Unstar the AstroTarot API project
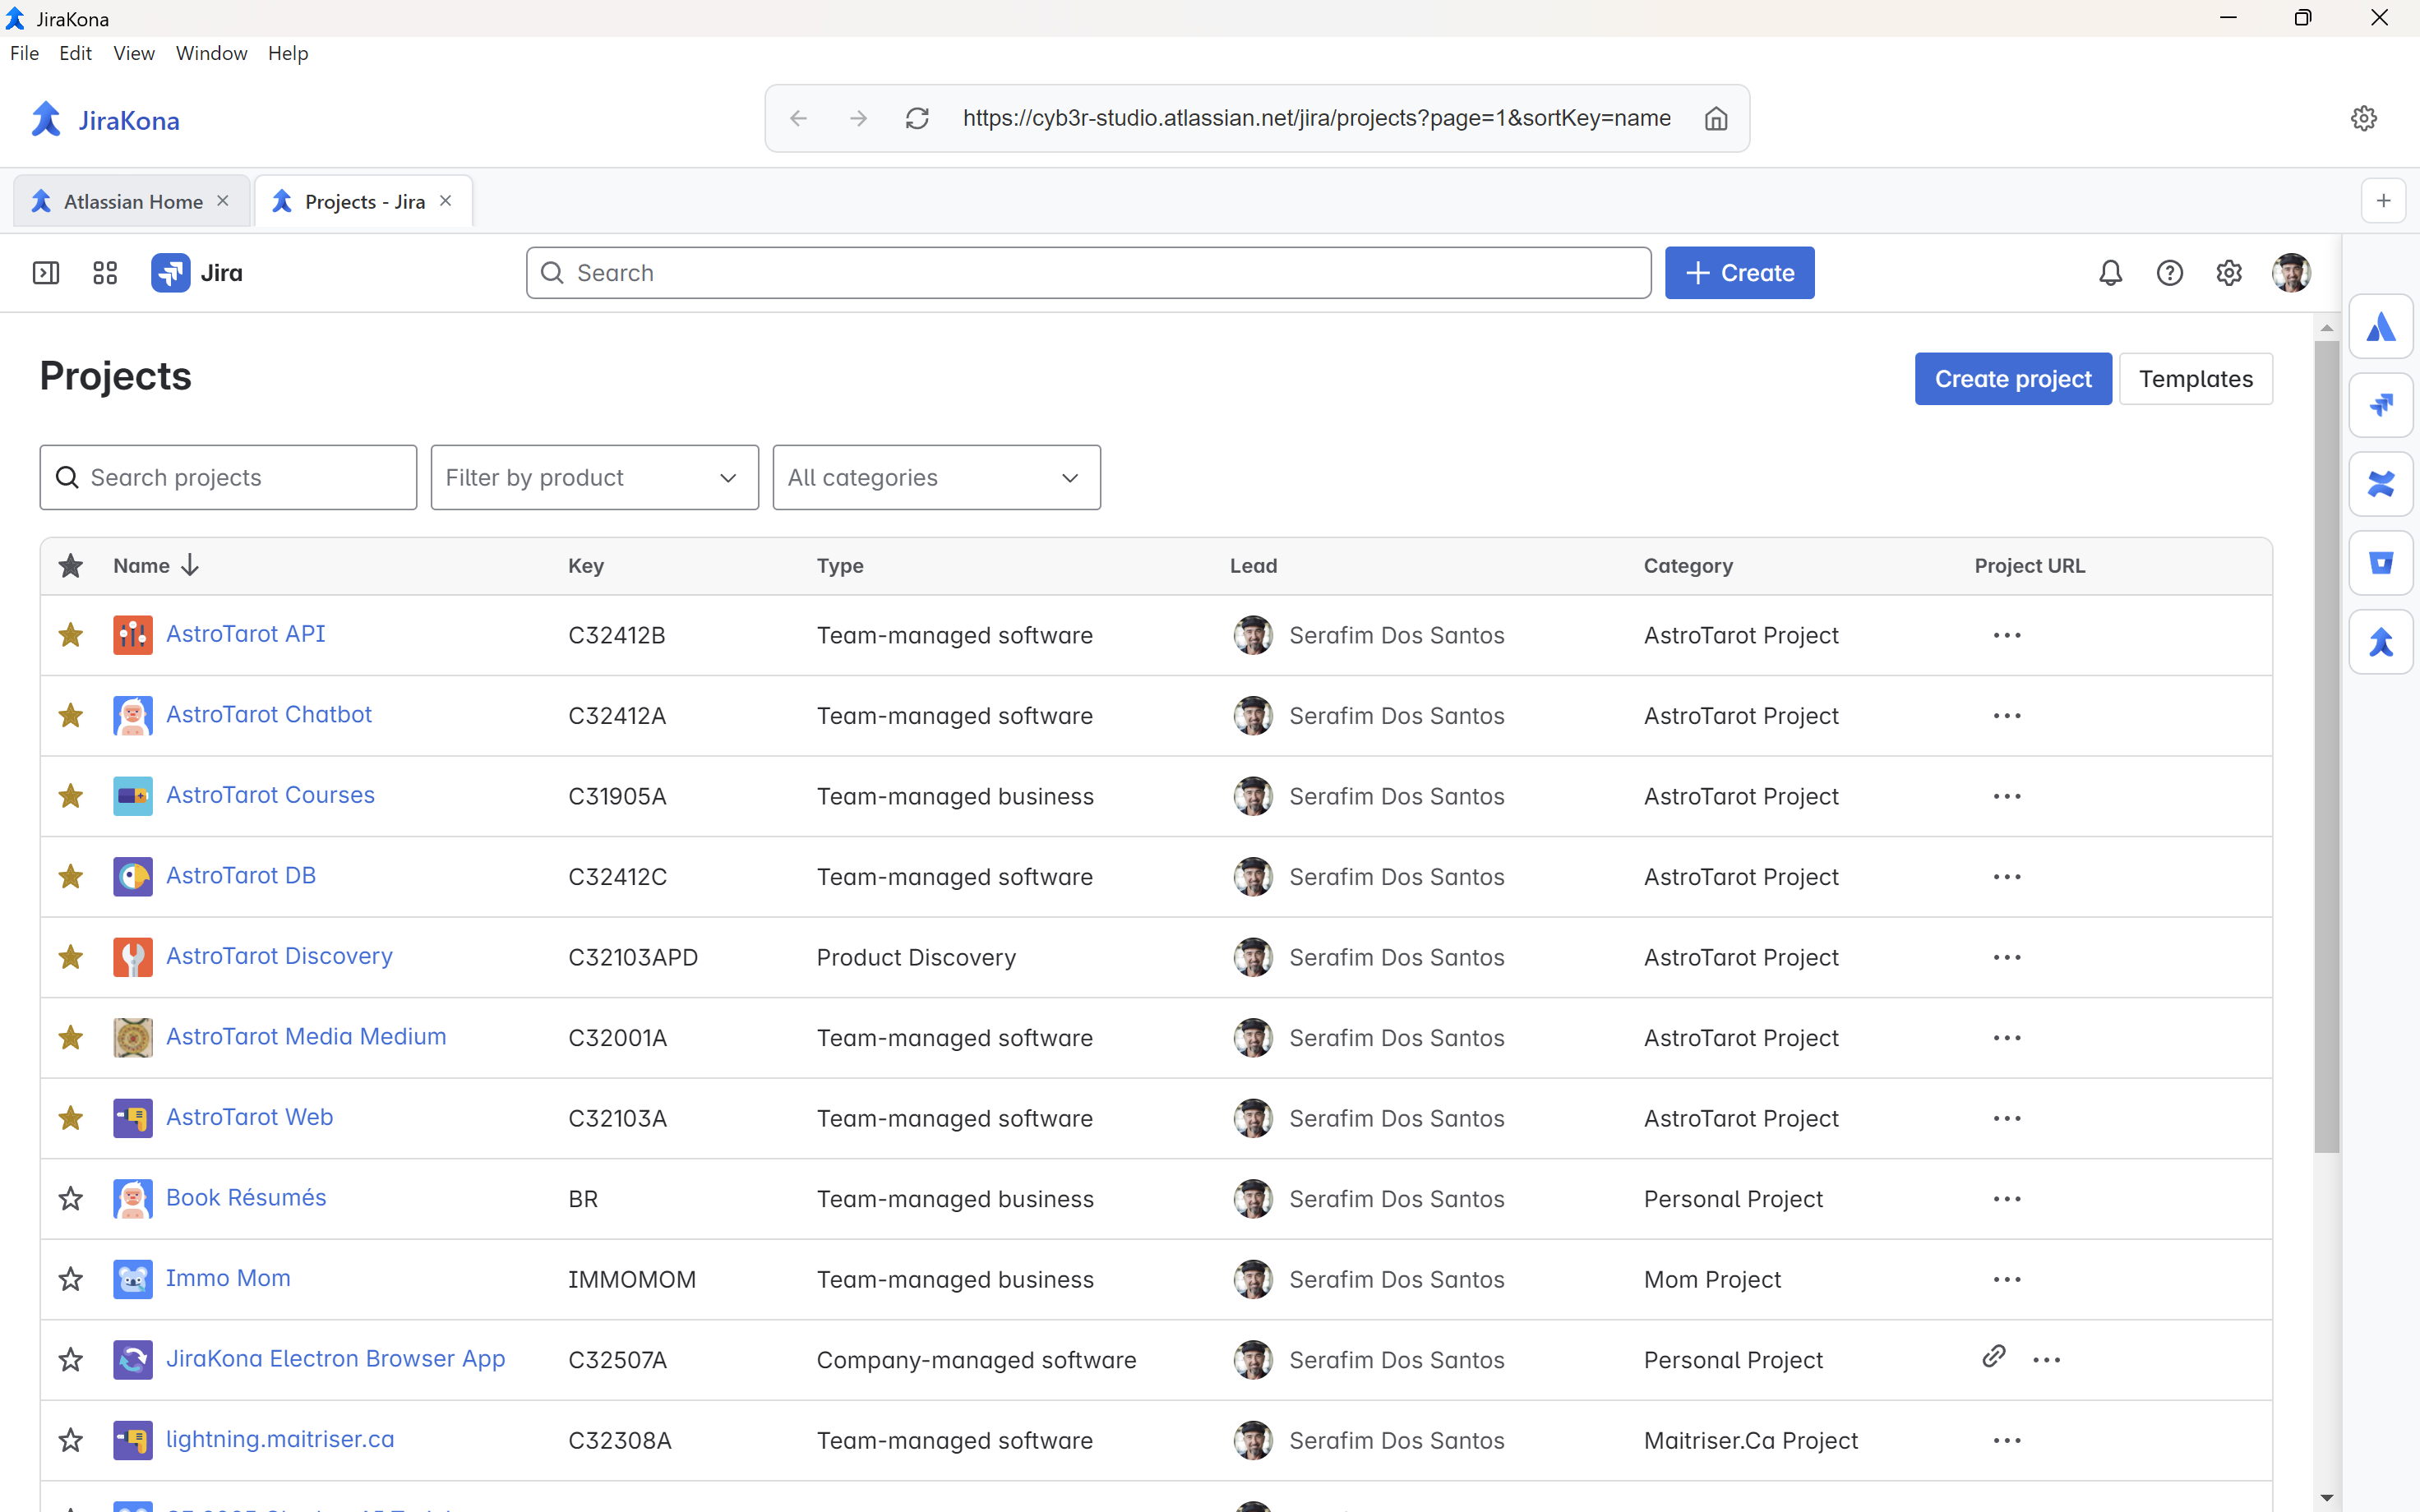 point(70,635)
